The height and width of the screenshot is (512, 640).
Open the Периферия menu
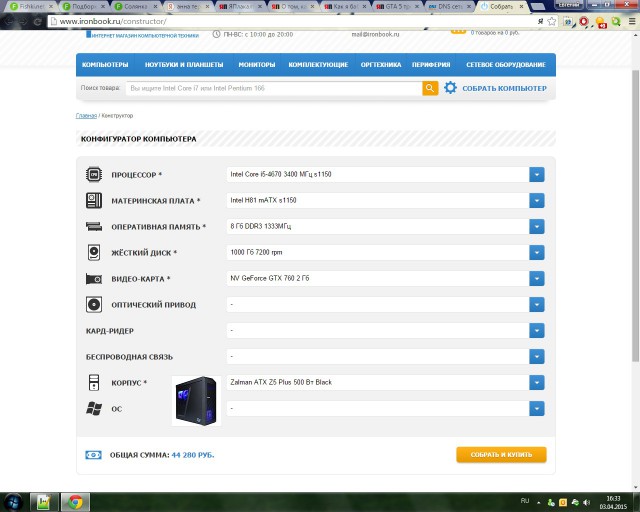(431, 65)
